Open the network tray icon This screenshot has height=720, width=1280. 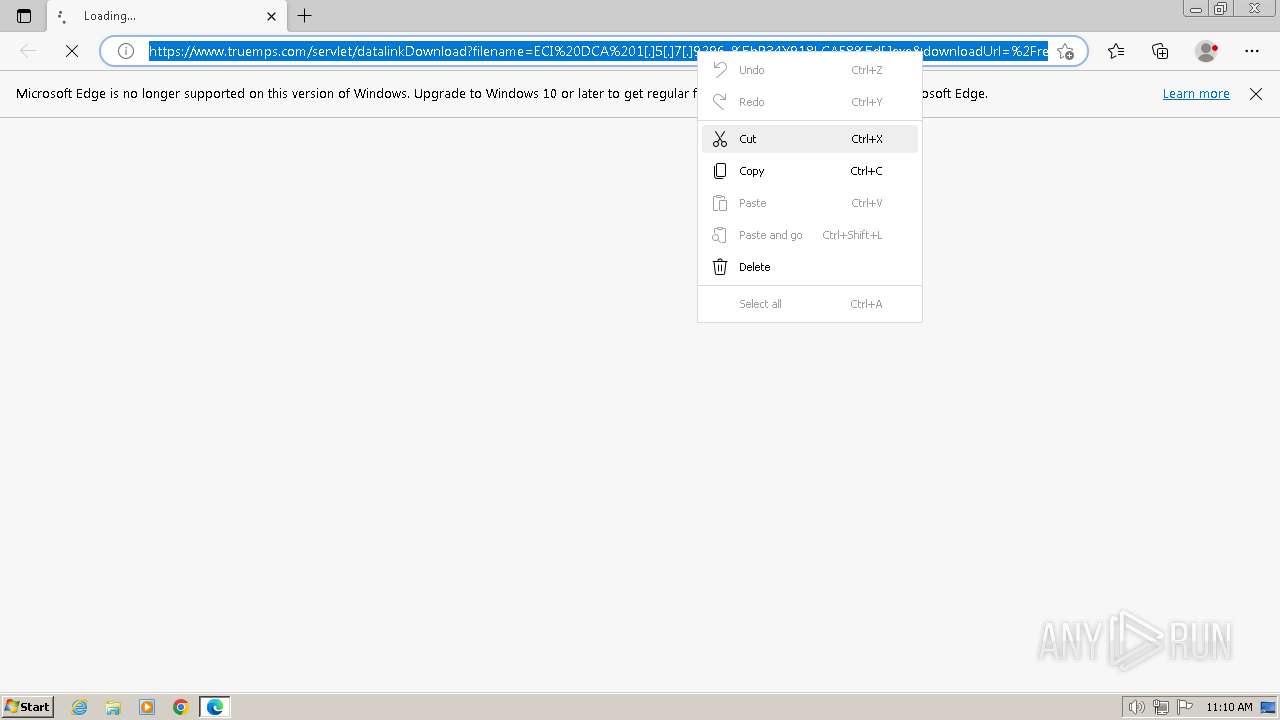[x=1161, y=707]
